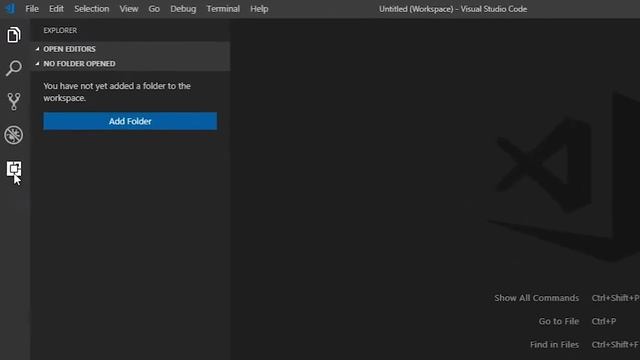Click the Go to File hint
The height and width of the screenshot is (360, 640).
point(558,321)
